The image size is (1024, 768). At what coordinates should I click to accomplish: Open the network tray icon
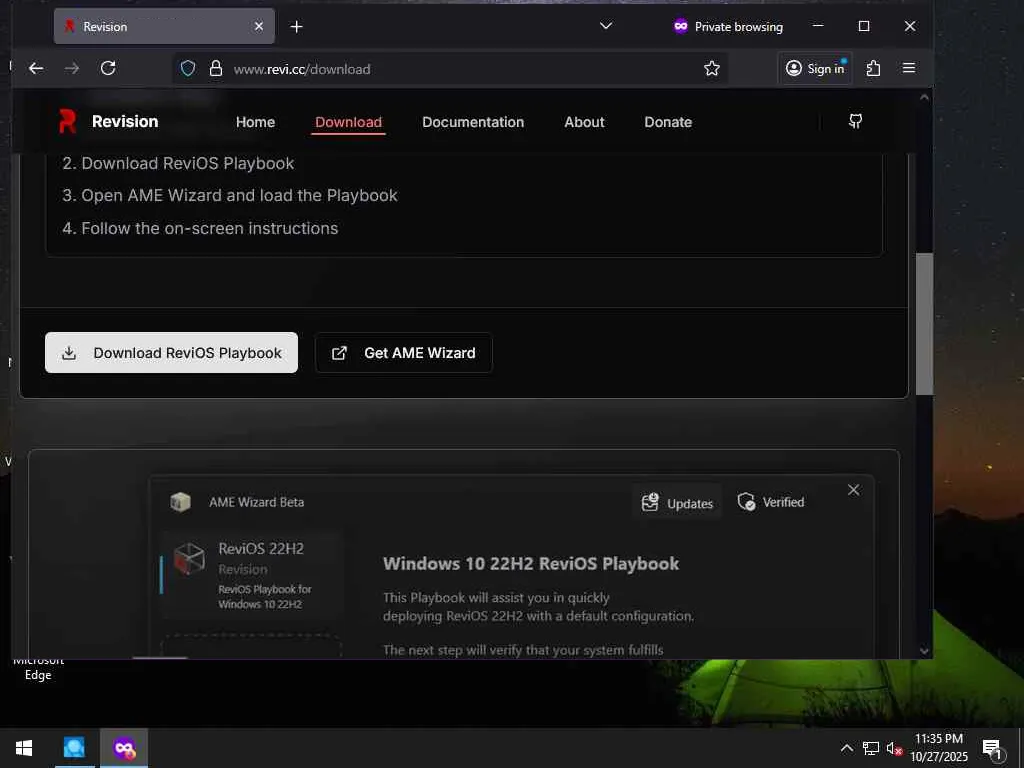click(x=871, y=748)
